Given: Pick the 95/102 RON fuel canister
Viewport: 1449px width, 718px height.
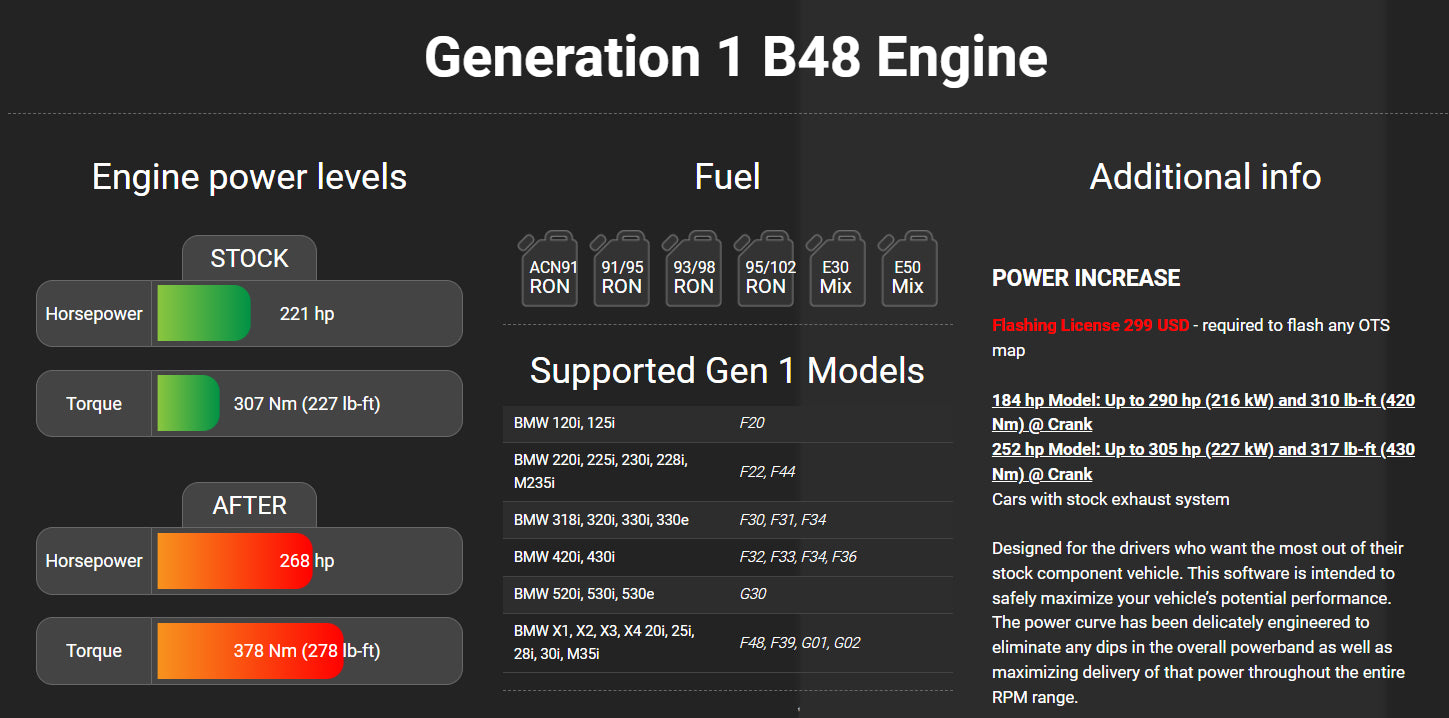Looking at the screenshot, I should (x=765, y=268).
